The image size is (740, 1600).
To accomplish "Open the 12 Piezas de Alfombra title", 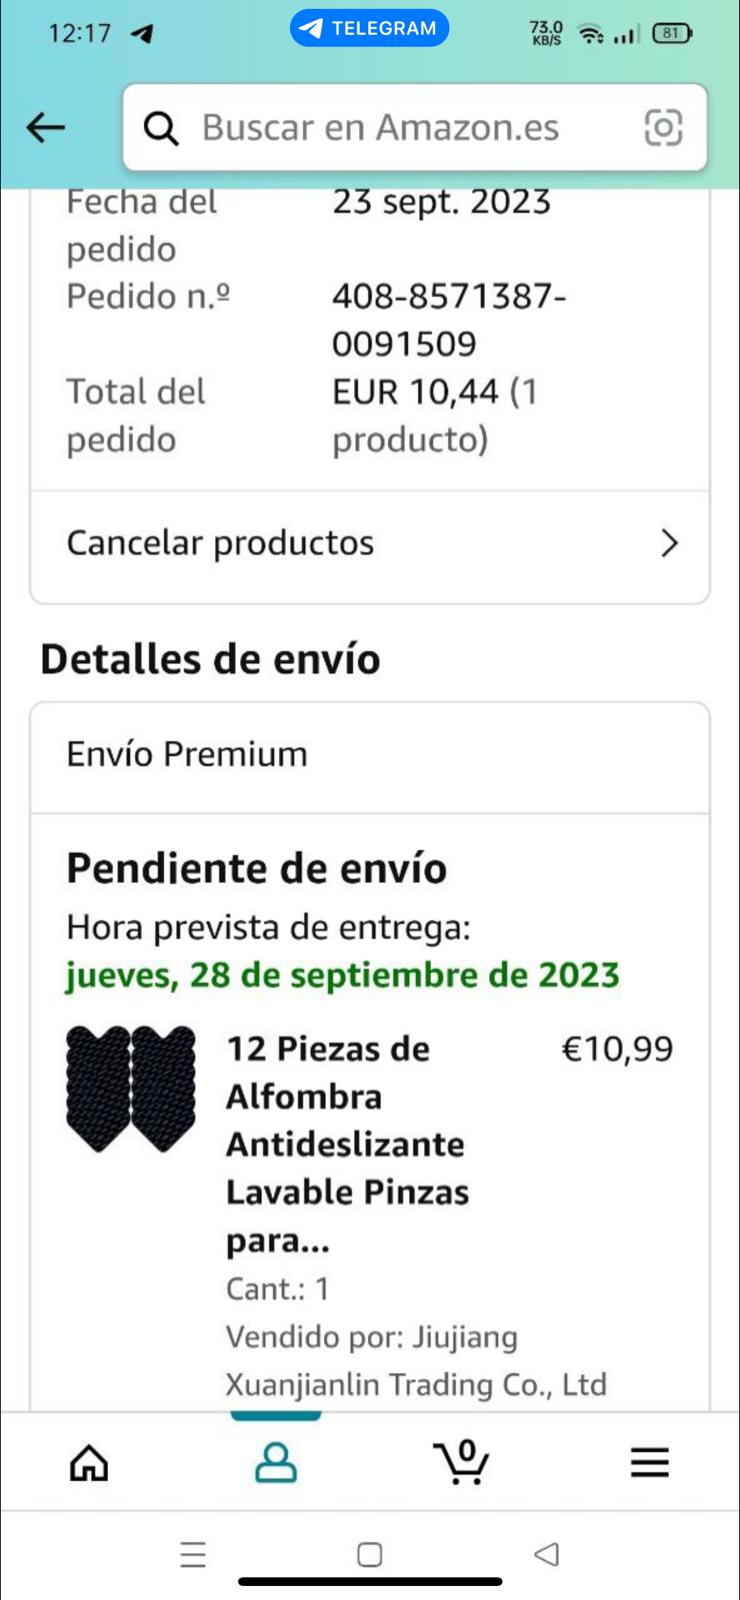I will pos(347,1144).
